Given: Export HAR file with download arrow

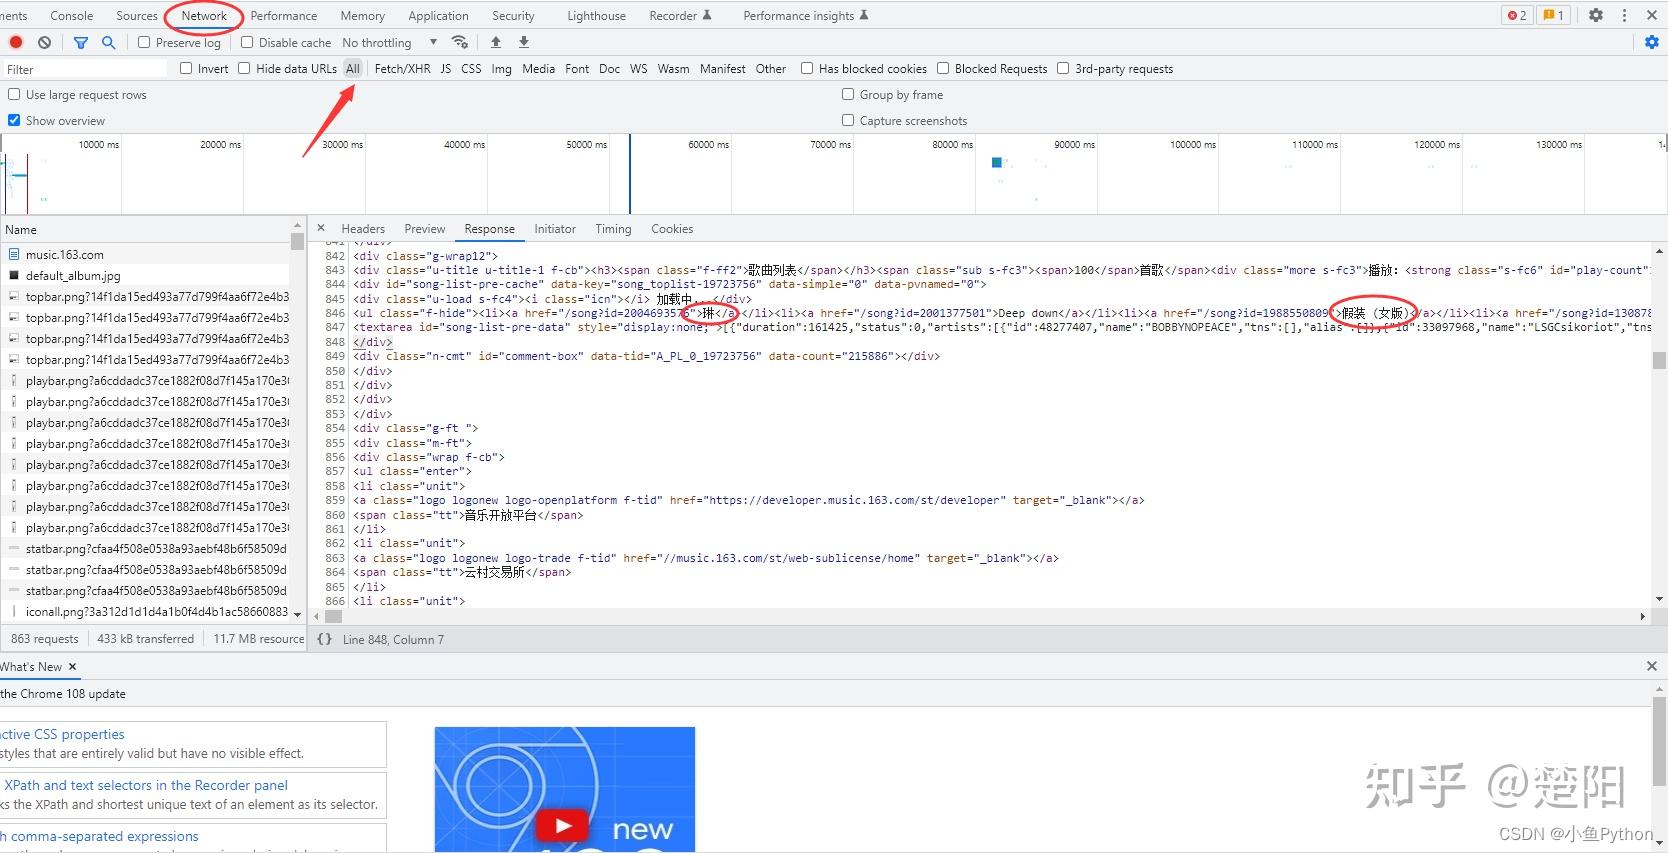Looking at the screenshot, I should point(524,42).
